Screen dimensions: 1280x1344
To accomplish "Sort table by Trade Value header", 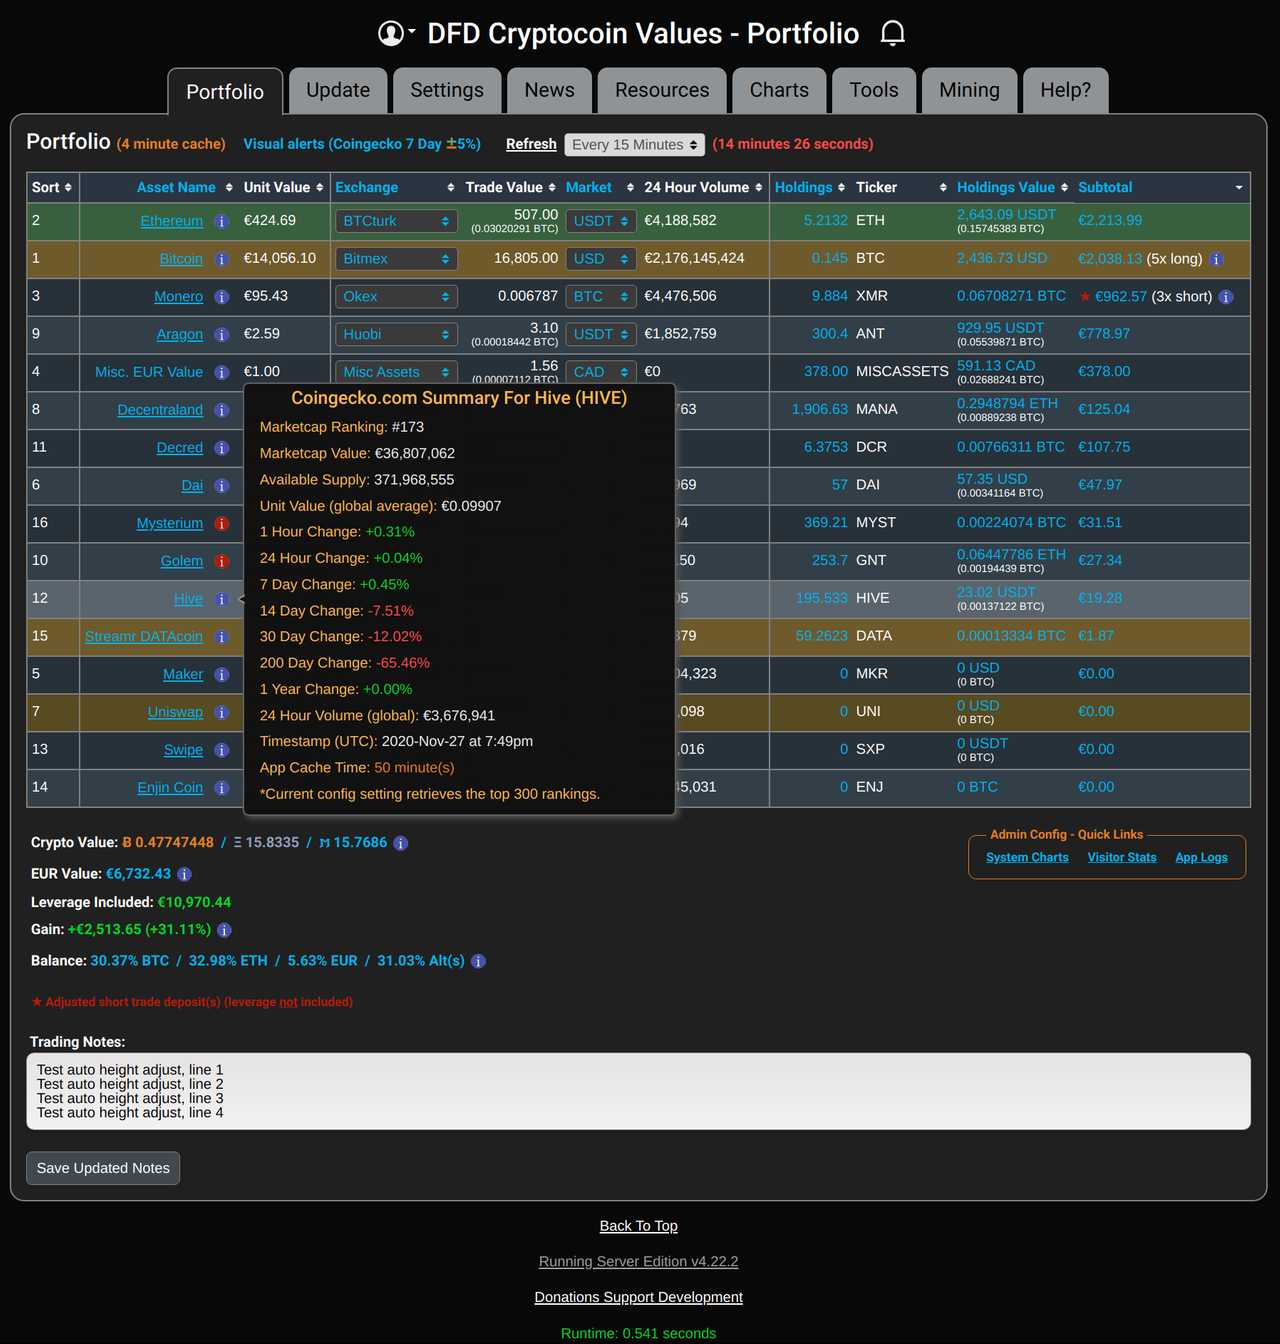I will [511, 188].
